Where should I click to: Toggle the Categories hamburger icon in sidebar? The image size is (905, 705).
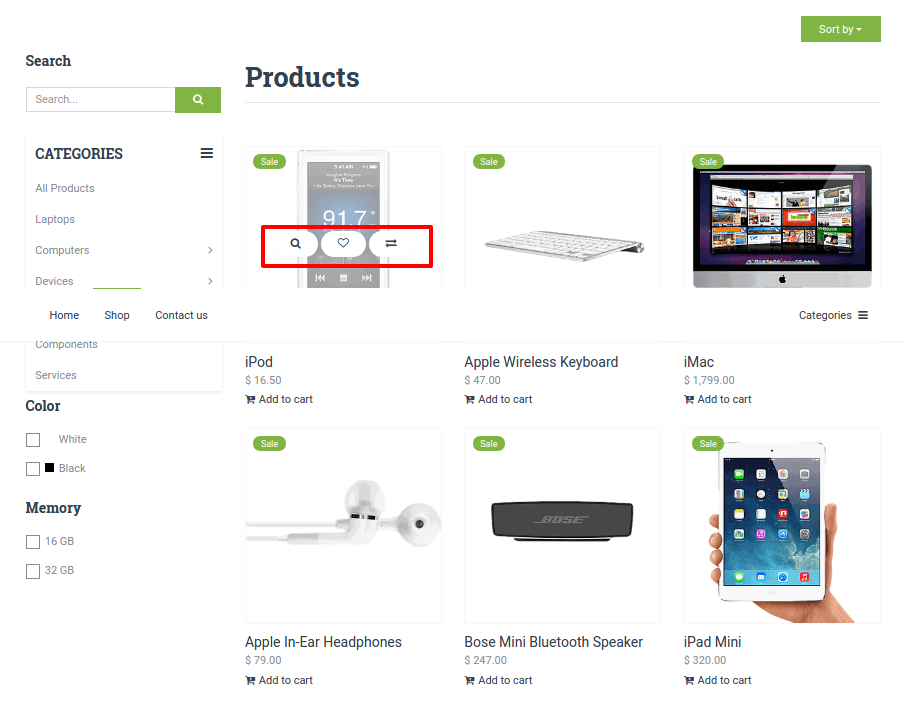[207, 153]
